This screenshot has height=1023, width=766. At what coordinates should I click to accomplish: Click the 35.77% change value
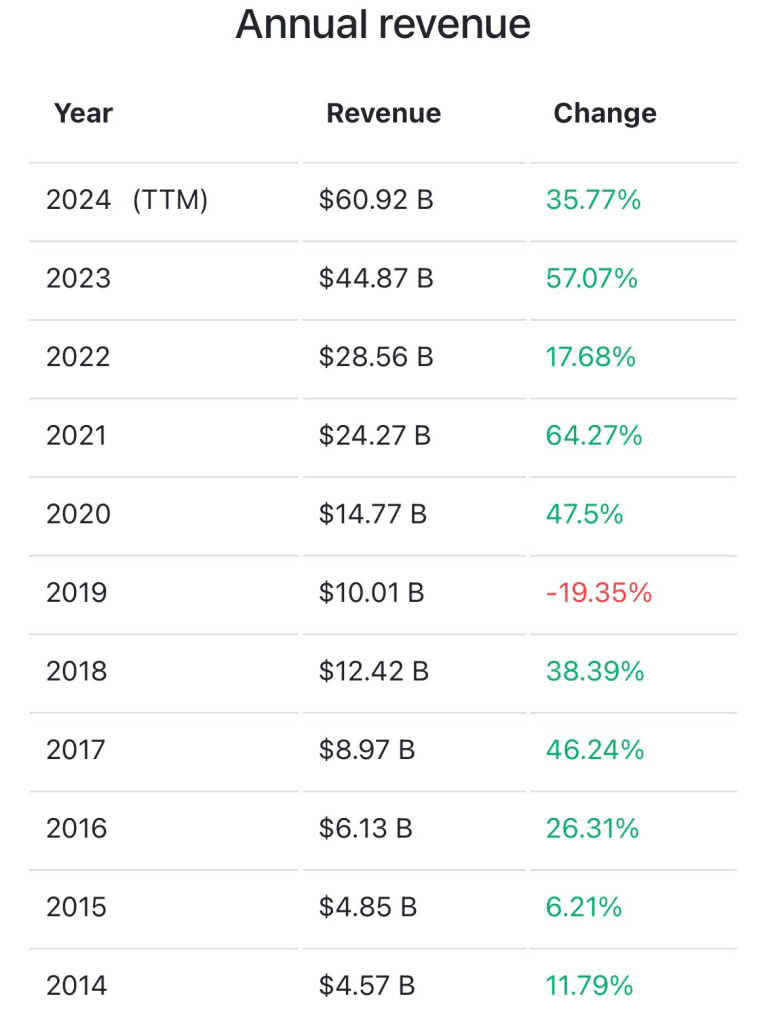pos(593,200)
